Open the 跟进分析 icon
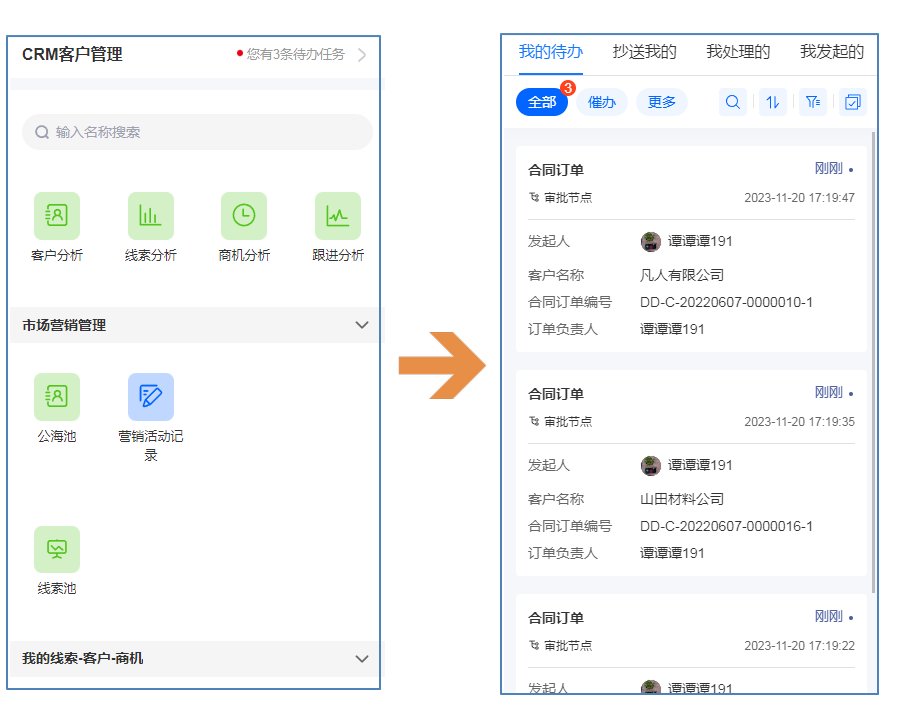 pos(338,215)
